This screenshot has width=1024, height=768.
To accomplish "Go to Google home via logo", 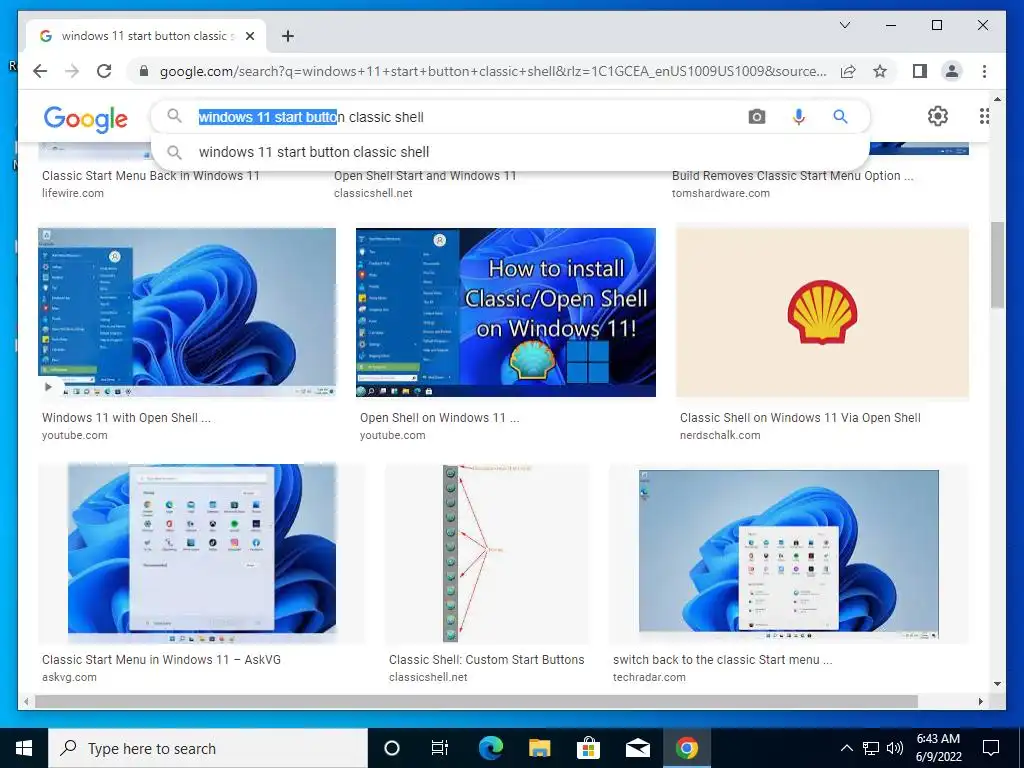I will 86,119.
